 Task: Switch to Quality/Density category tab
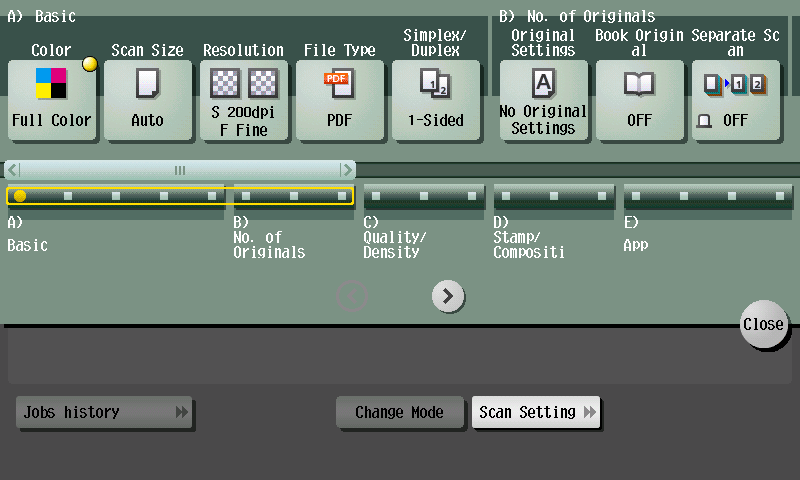click(x=424, y=196)
